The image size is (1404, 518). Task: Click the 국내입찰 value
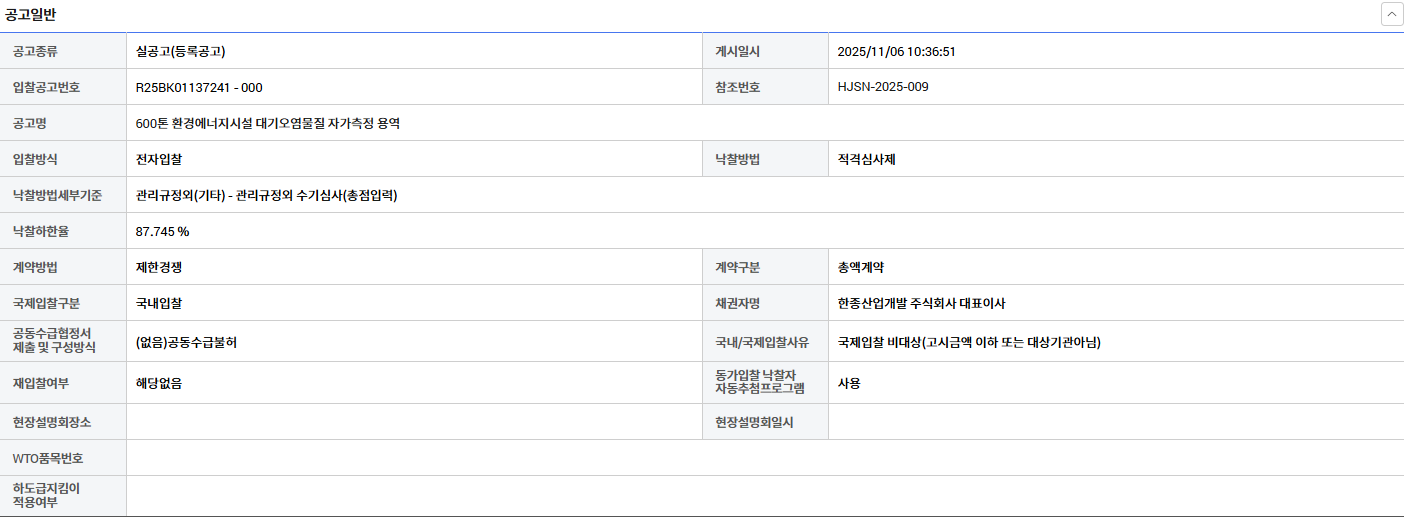pyautogui.click(x=159, y=303)
